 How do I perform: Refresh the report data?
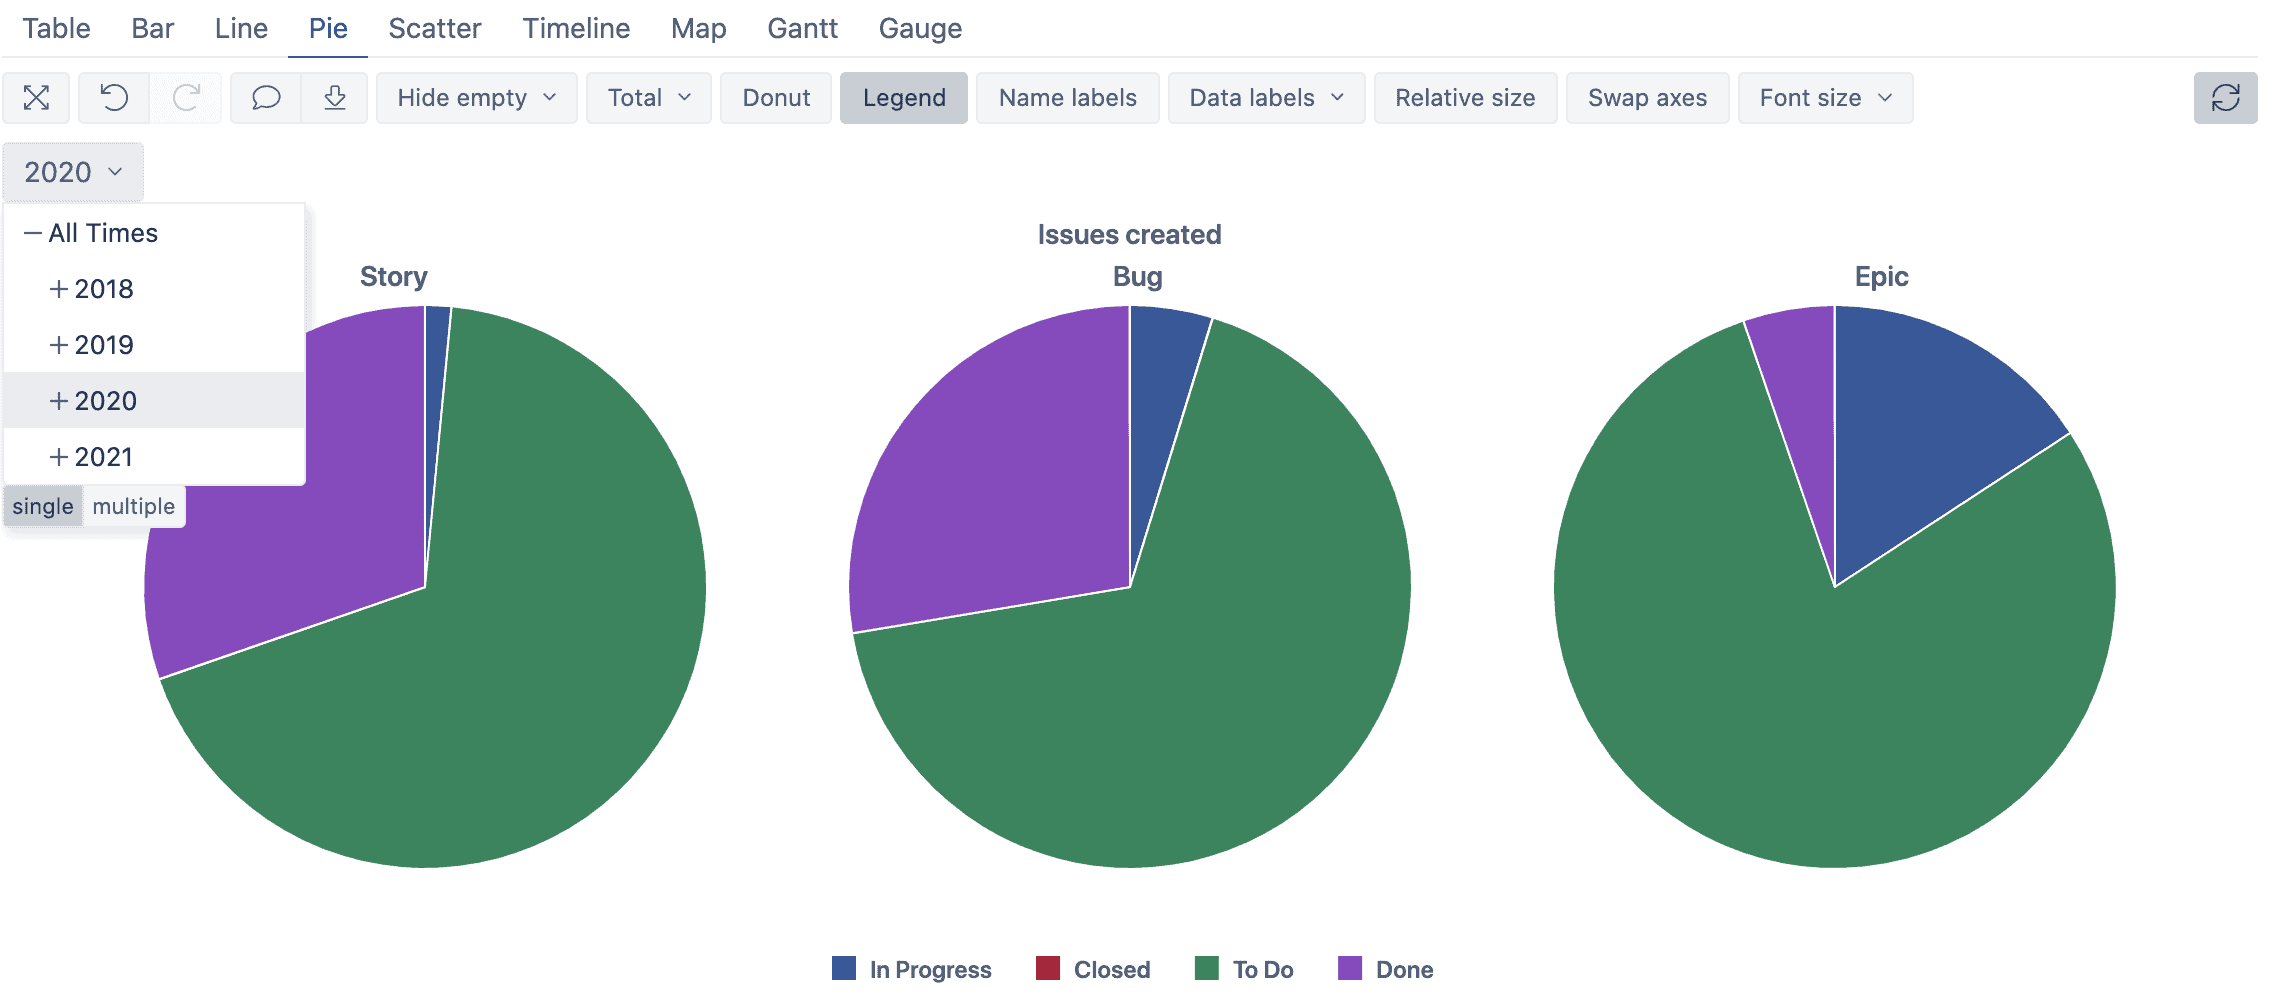click(x=2225, y=97)
